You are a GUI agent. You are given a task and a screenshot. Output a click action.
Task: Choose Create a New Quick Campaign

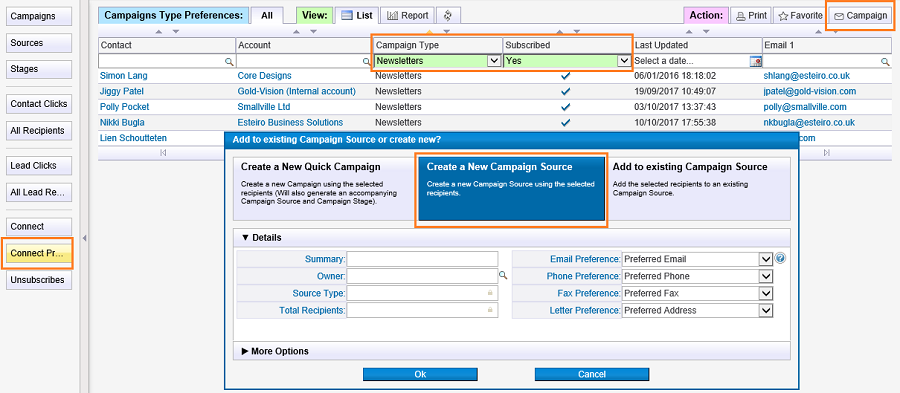(x=325, y=189)
